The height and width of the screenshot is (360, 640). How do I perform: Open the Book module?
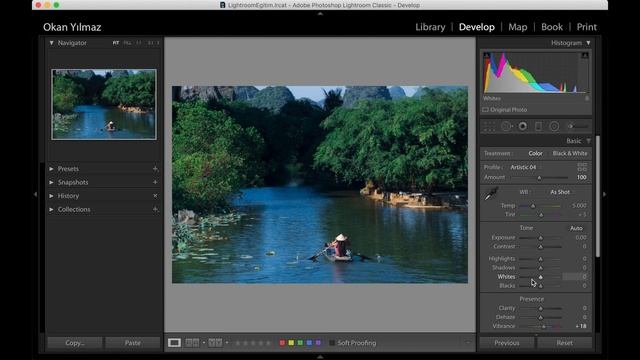tap(552, 27)
